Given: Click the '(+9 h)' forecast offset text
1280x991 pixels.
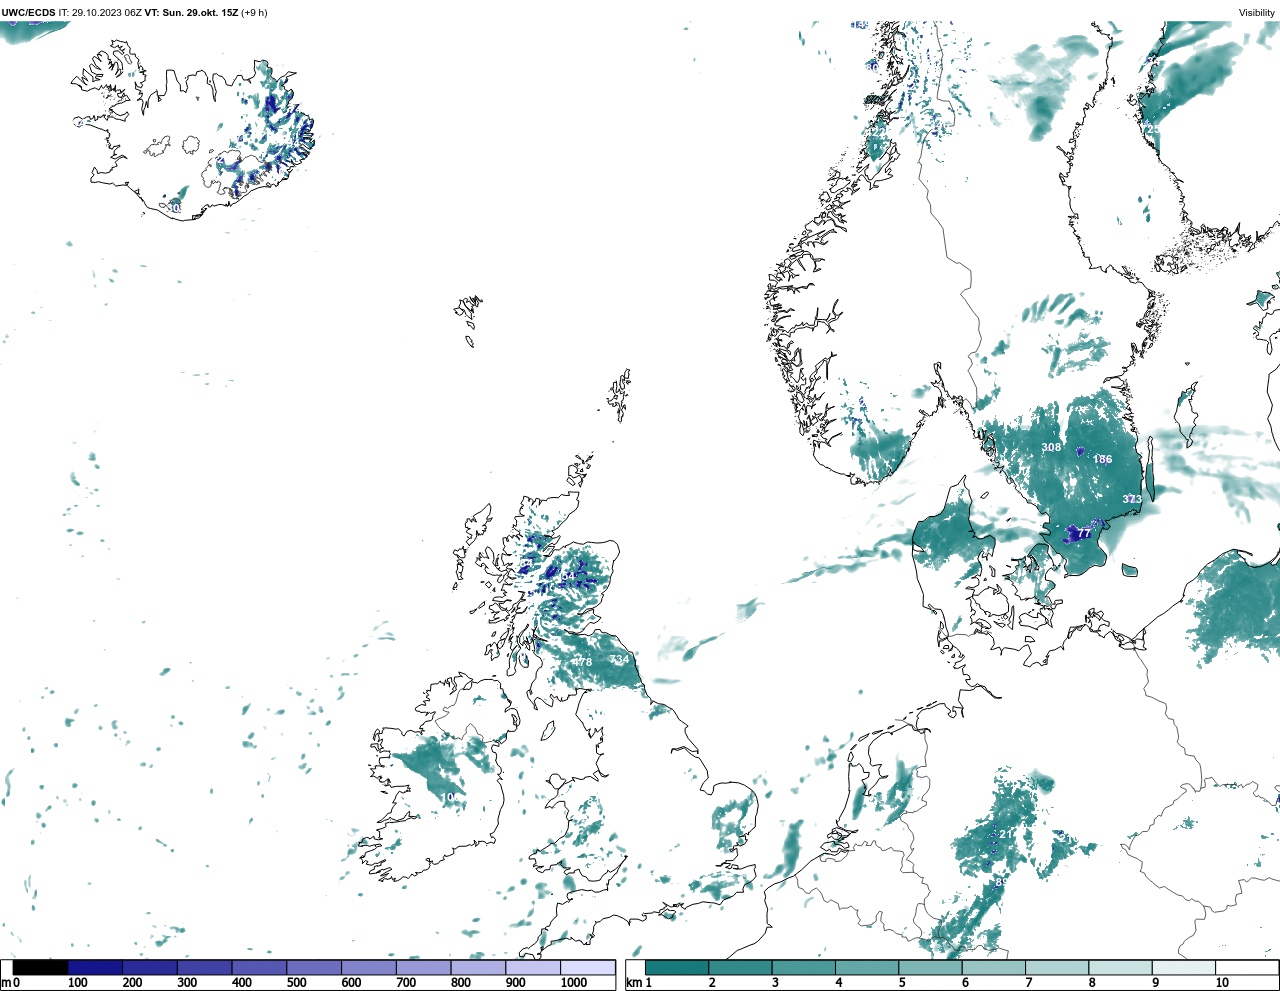Looking at the screenshot, I should pos(254,13).
